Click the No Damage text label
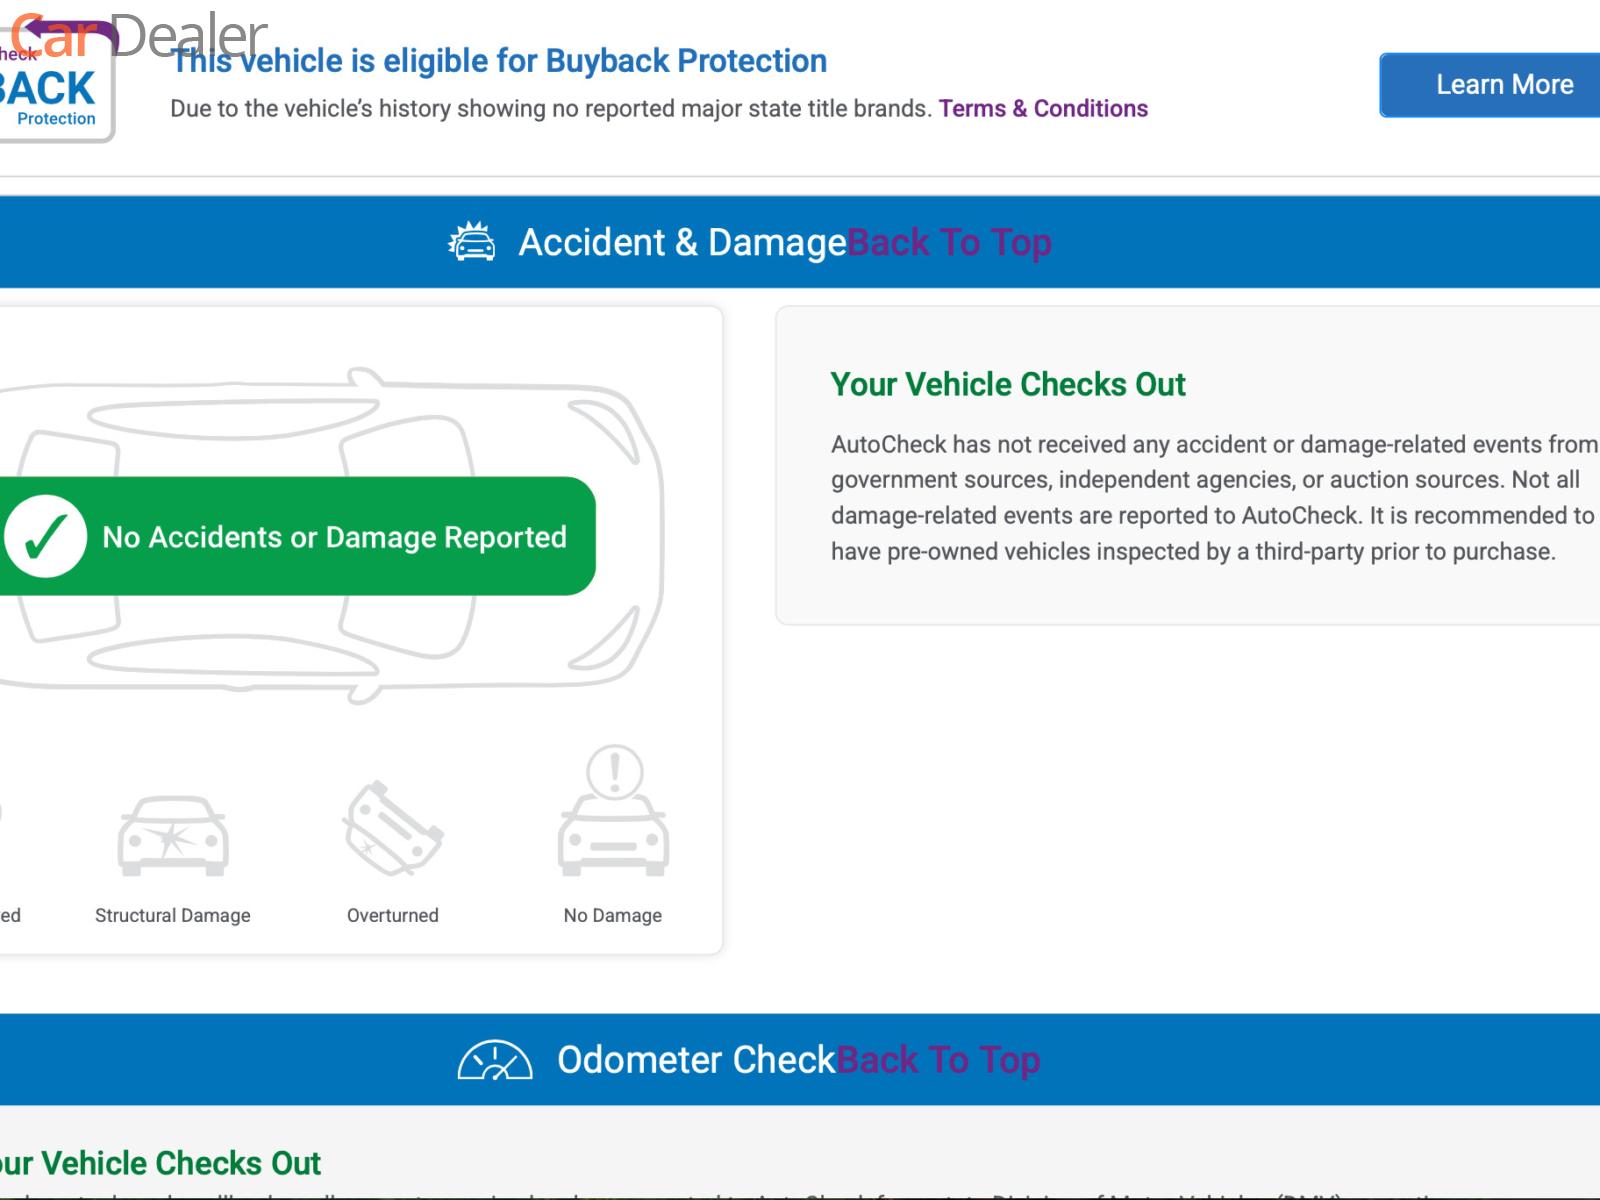Viewport: 1600px width, 1200px height. pyautogui.click(x=613, y=915)
